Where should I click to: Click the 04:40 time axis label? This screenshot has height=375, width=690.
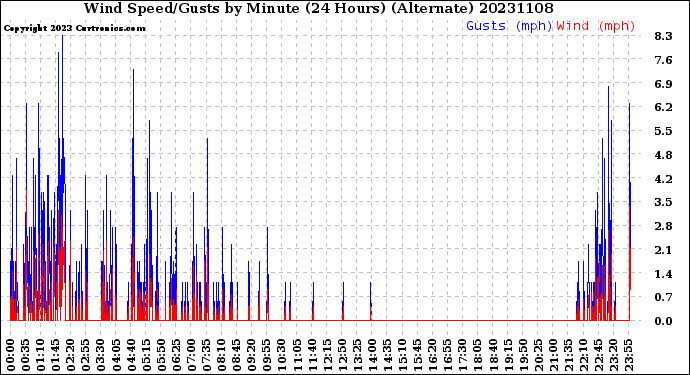coord(131,355)
